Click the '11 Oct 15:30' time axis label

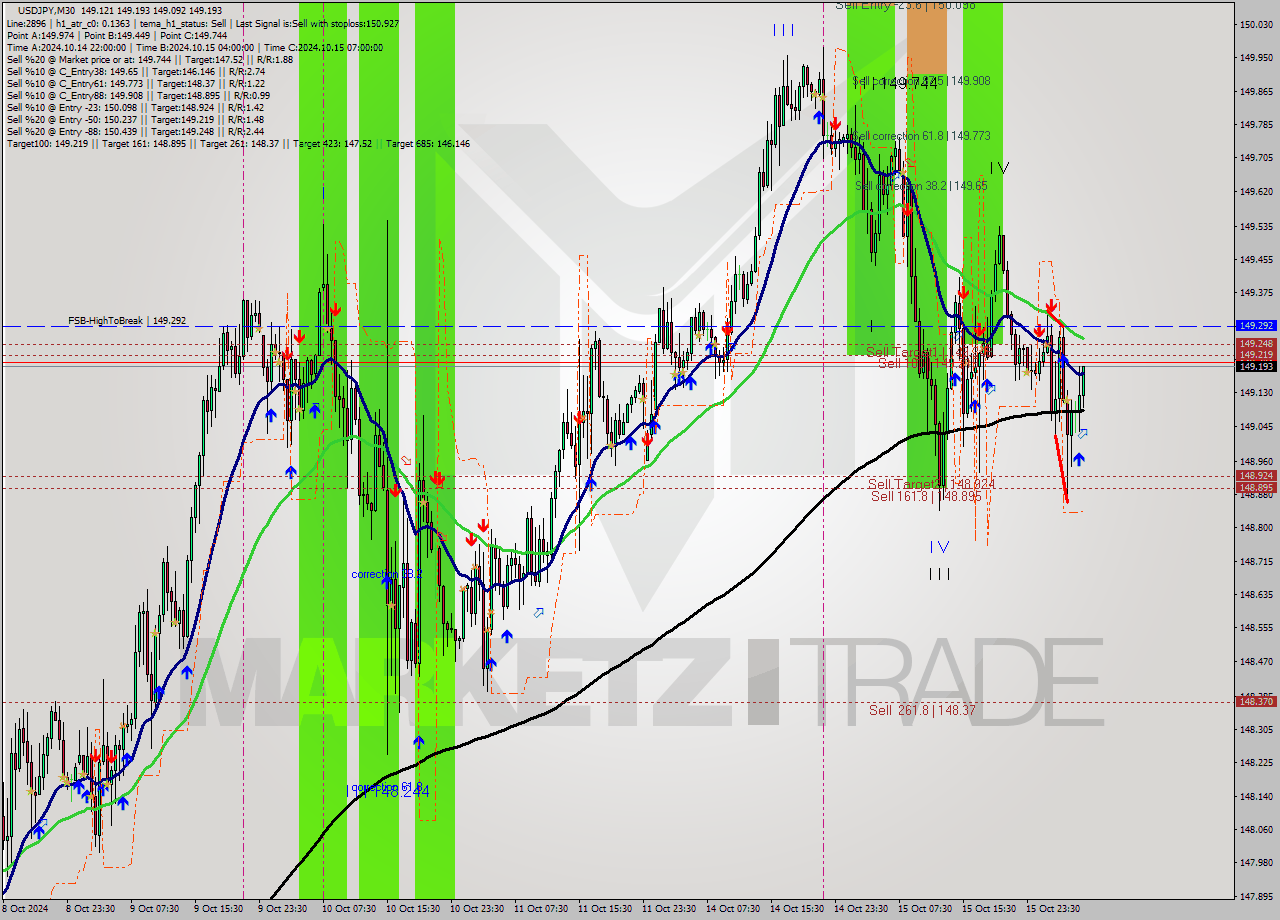[x=605, y=909]
